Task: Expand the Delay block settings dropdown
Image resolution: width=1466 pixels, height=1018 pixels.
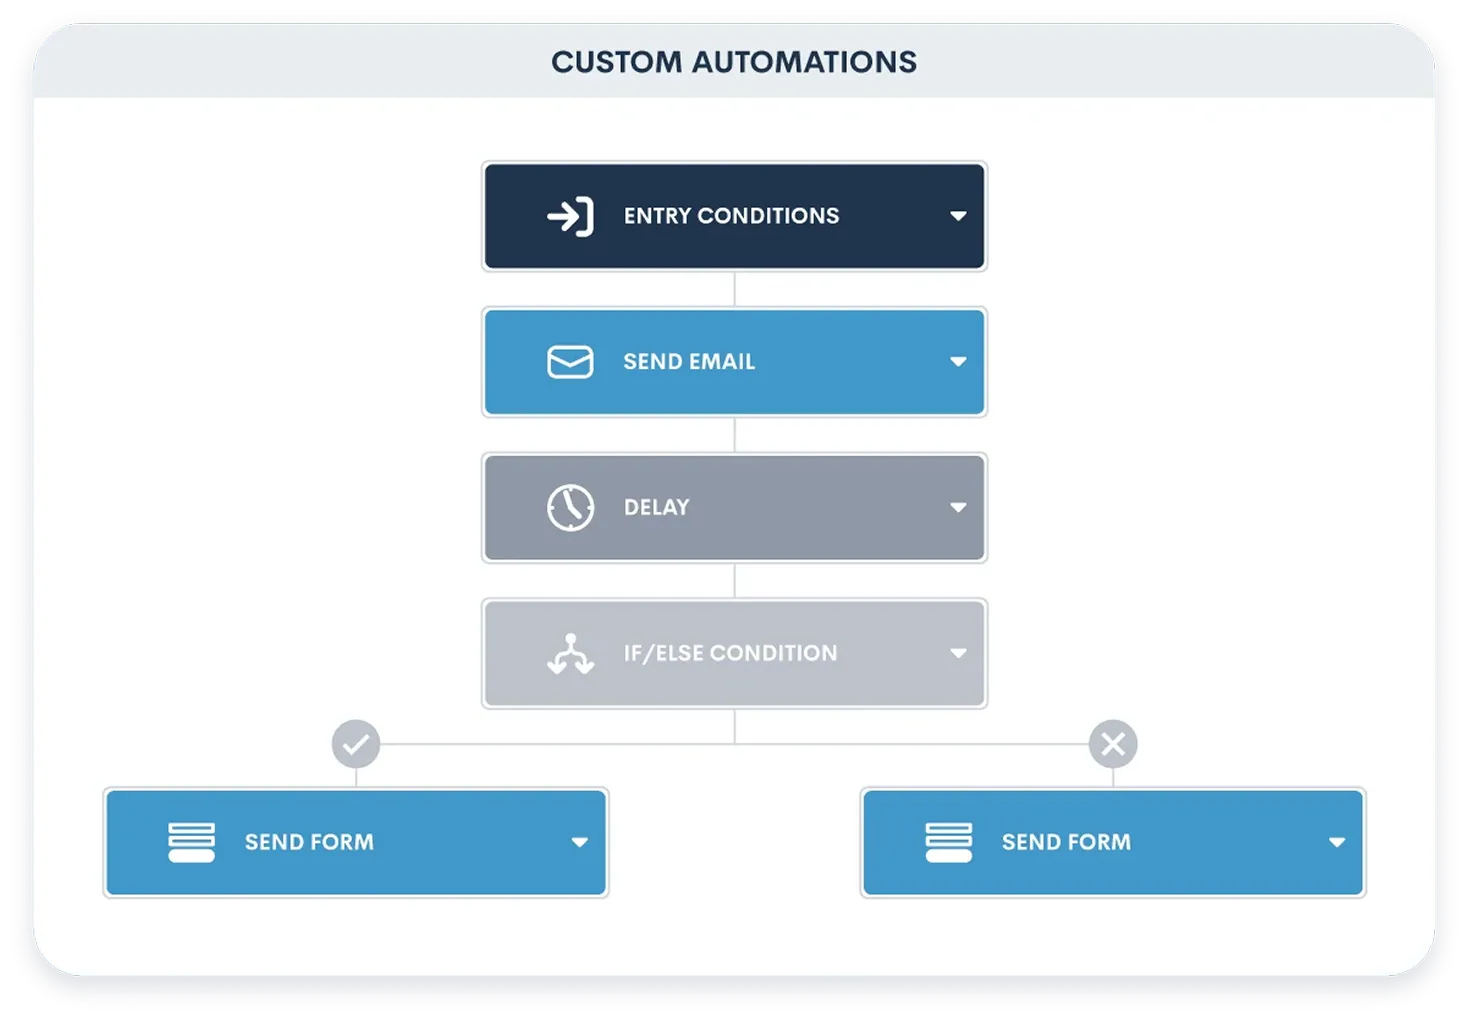Action: [957, 507]
